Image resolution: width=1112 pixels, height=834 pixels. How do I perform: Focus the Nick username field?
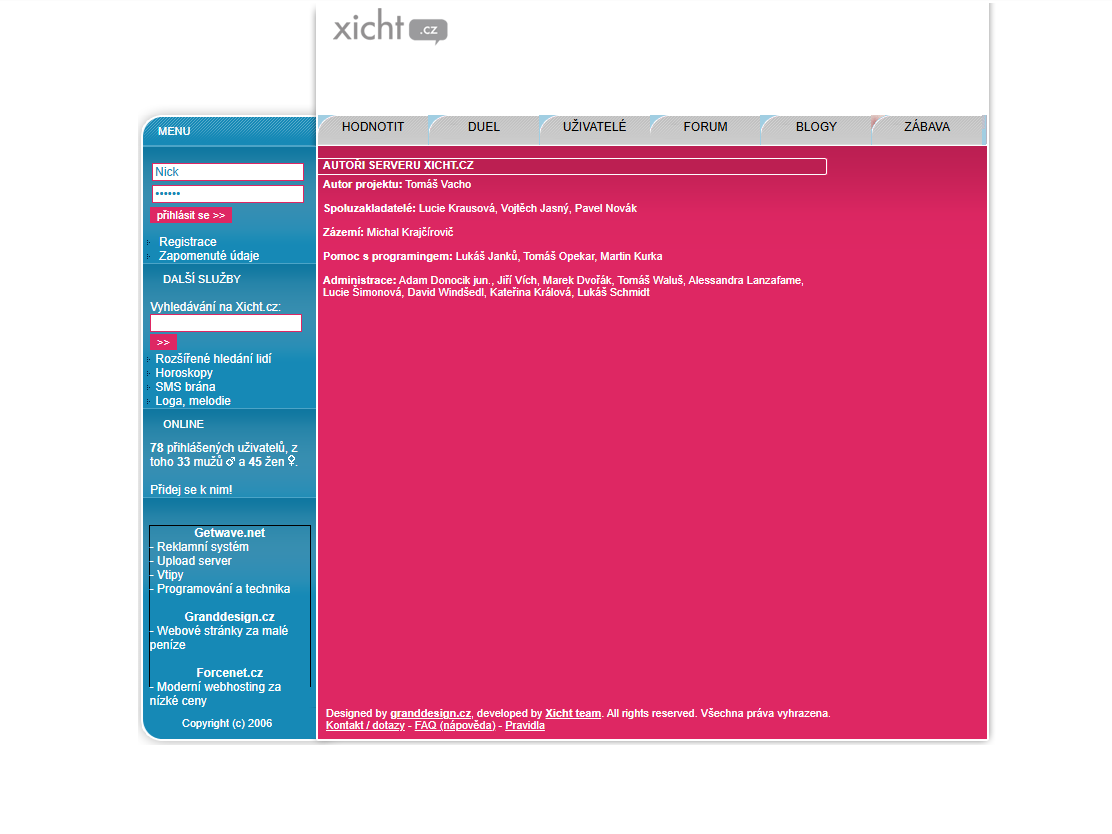pyautogui.click(x=228, y=172)
